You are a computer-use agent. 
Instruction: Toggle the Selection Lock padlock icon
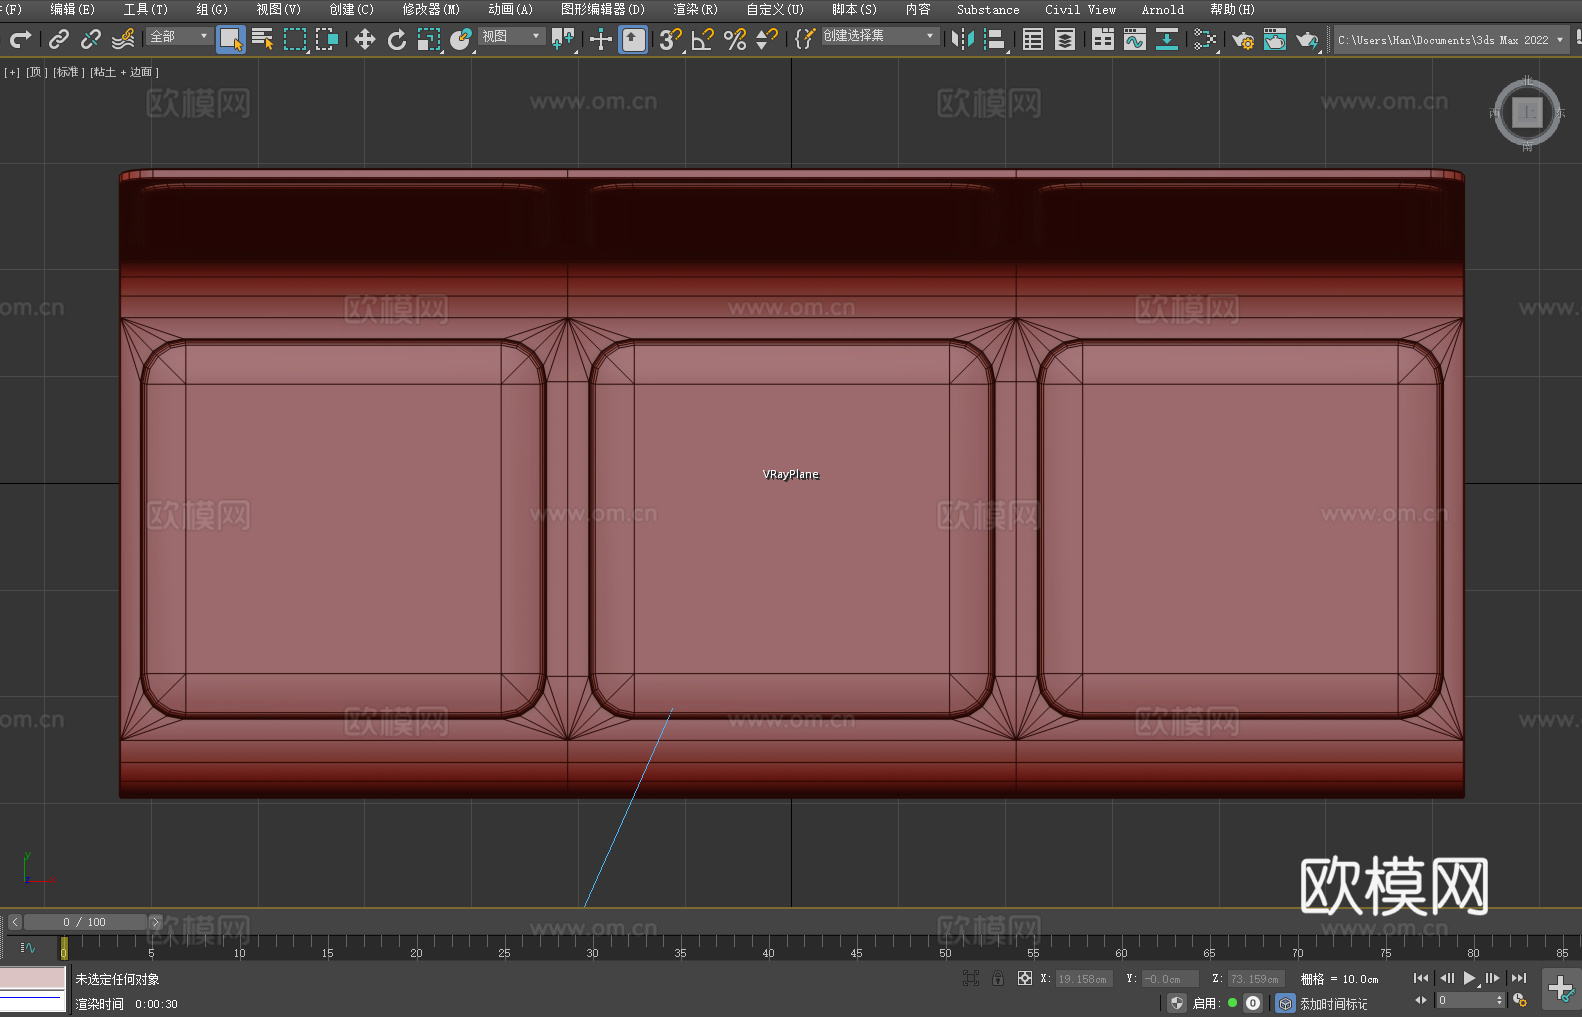(998, 978)
